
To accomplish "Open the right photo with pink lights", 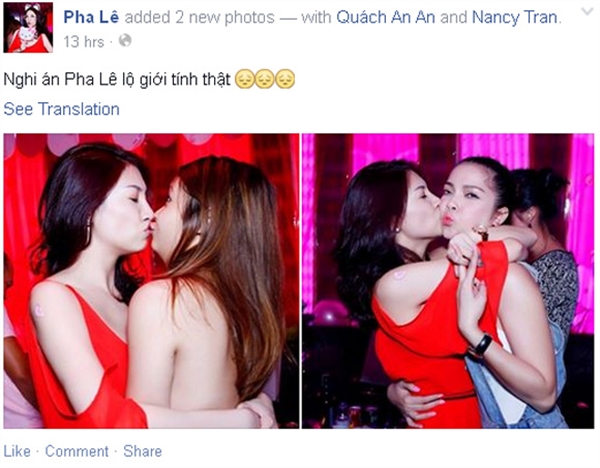I will pos(448,280).
